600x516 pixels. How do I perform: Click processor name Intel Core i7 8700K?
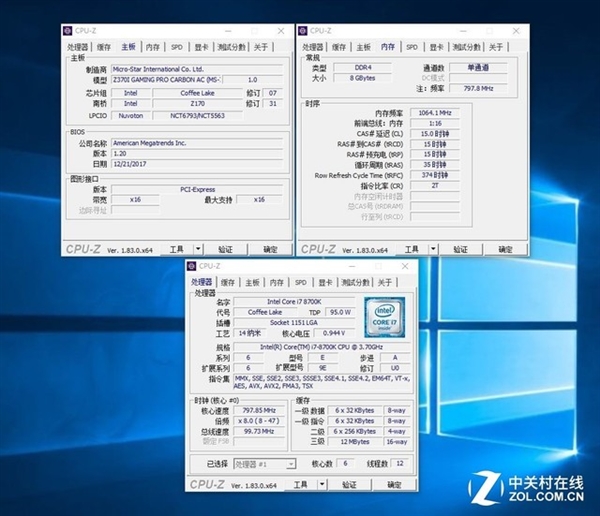(x=294, y=302)
